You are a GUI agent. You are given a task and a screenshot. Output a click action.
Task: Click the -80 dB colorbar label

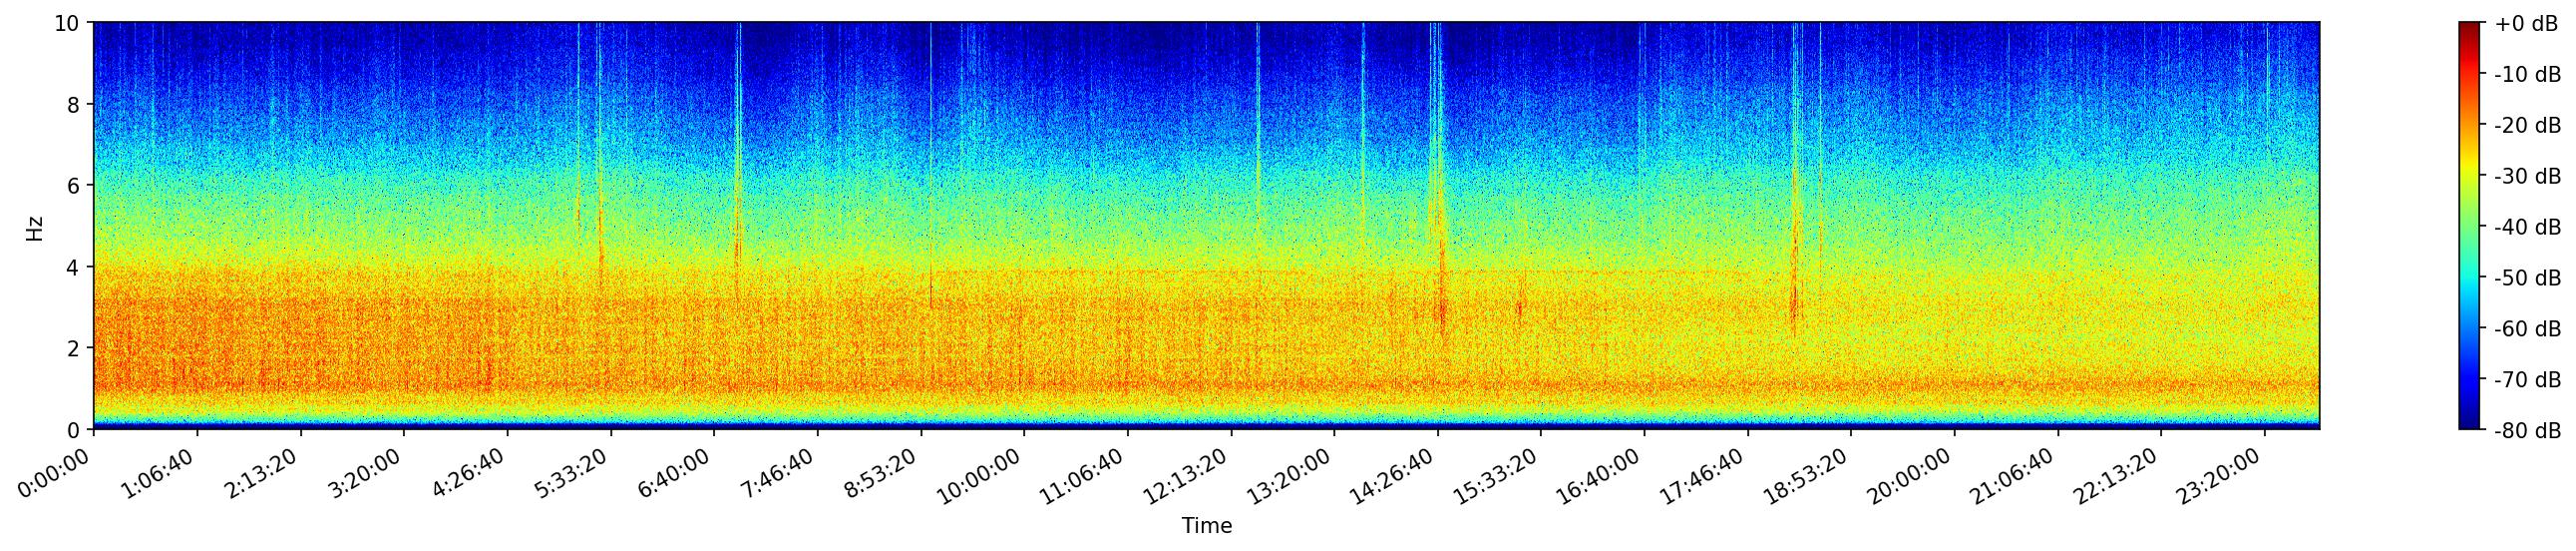[x=2527, y=431]
